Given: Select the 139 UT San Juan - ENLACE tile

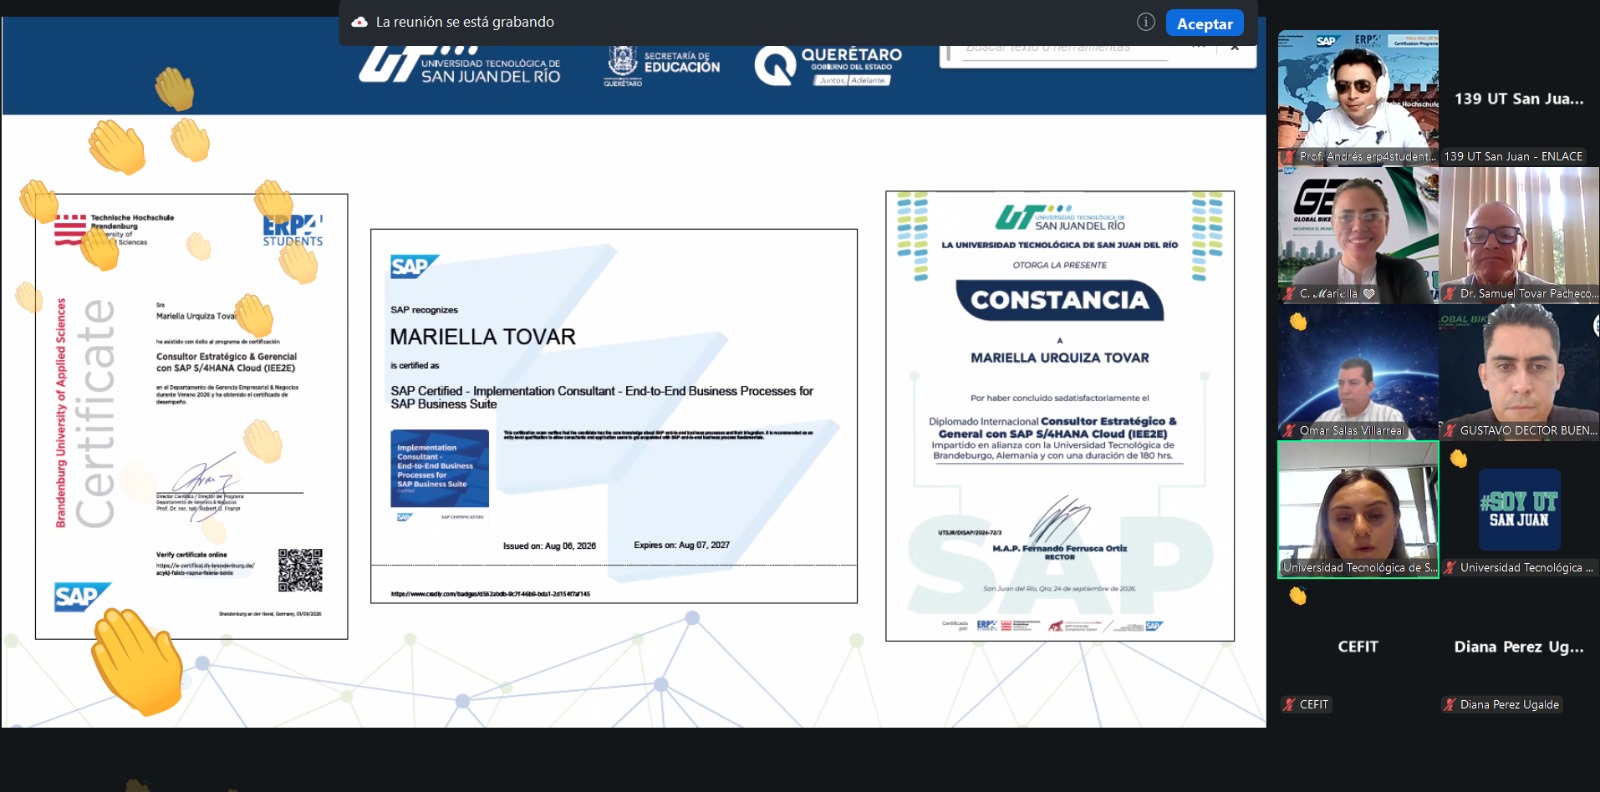Looking at the screenshot, I should (x=1519, y=97).
